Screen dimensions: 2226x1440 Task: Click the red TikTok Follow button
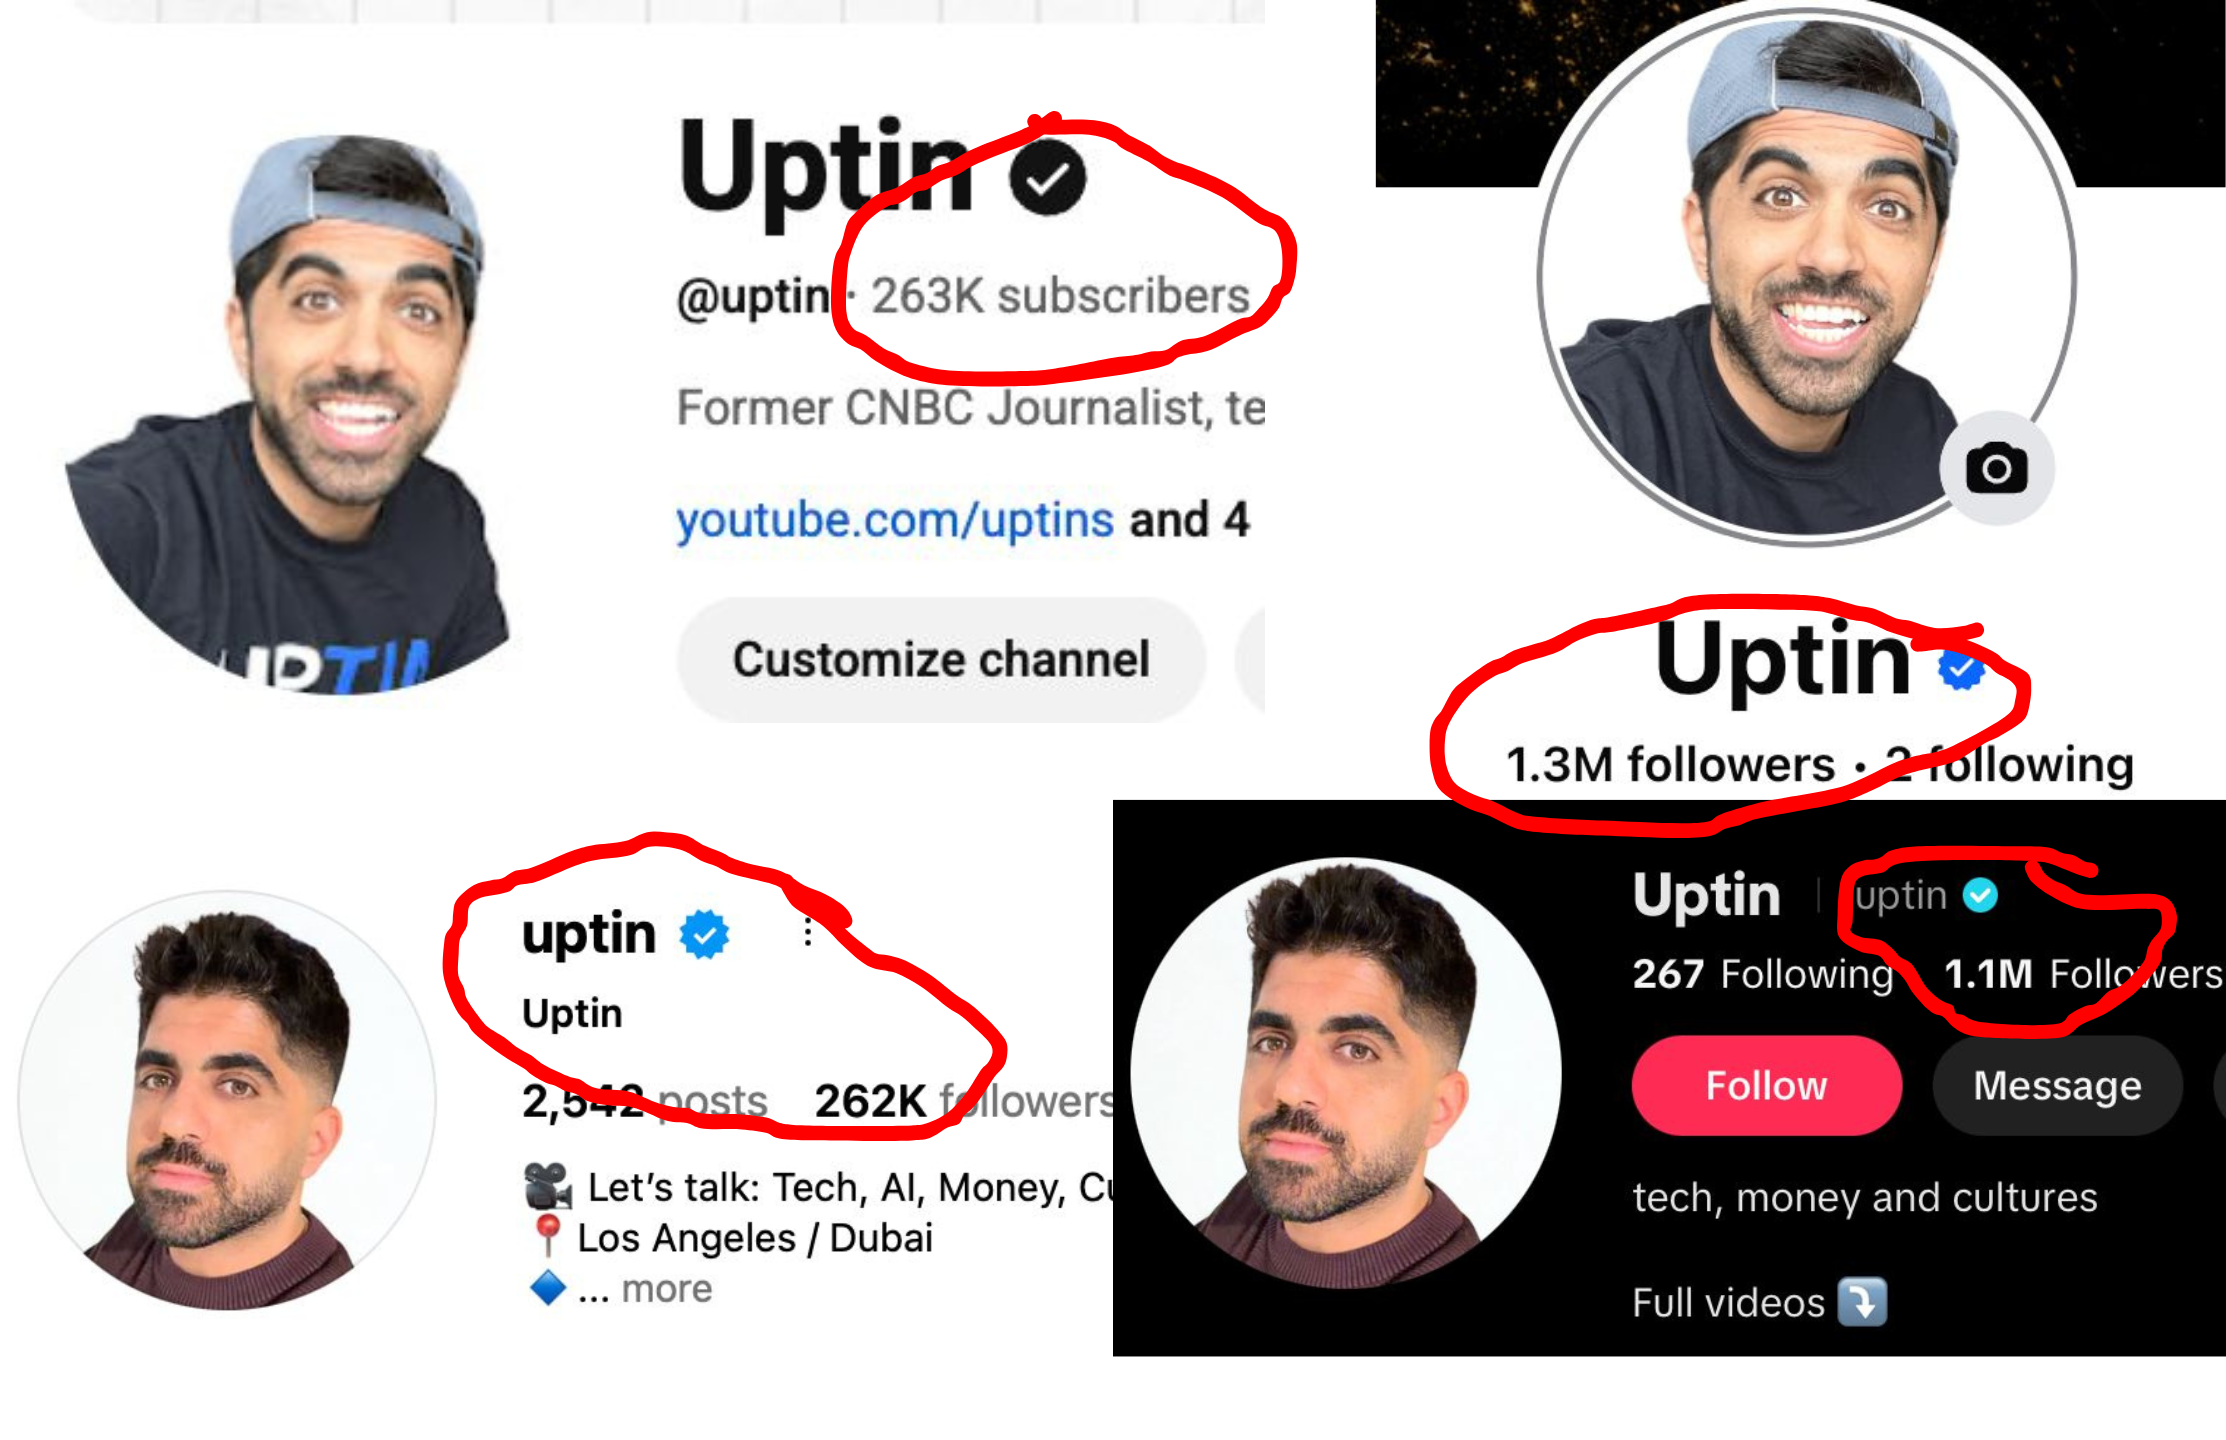tap(1766, 1085)
